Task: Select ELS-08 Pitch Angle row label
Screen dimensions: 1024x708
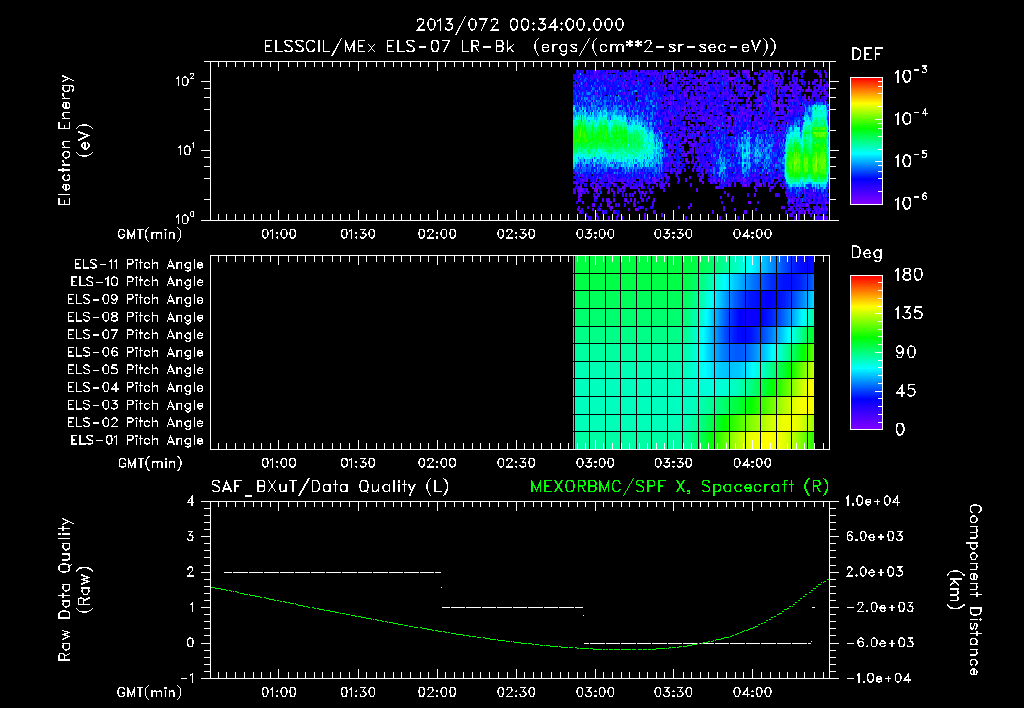Action: click(x=136, y=317)
